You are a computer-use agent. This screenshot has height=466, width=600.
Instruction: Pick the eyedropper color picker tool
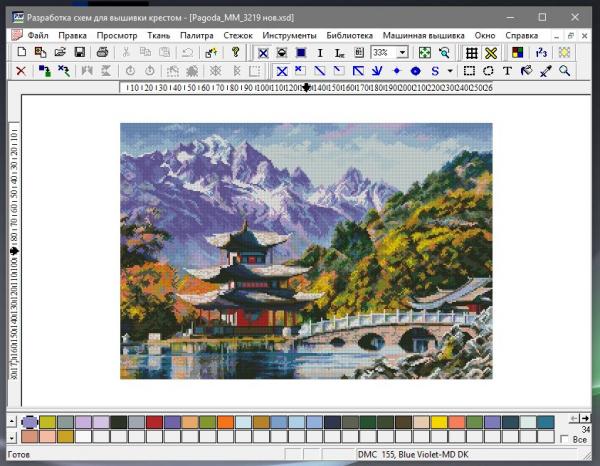click(546, 71)
